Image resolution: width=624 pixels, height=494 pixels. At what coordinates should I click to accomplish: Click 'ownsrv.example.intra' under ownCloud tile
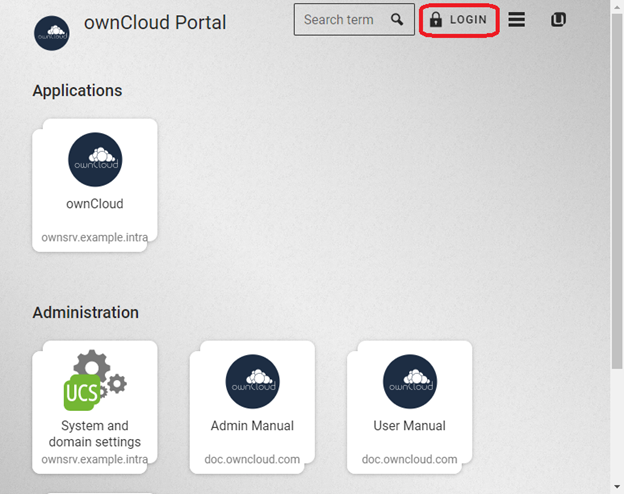(x=95, y=237)
